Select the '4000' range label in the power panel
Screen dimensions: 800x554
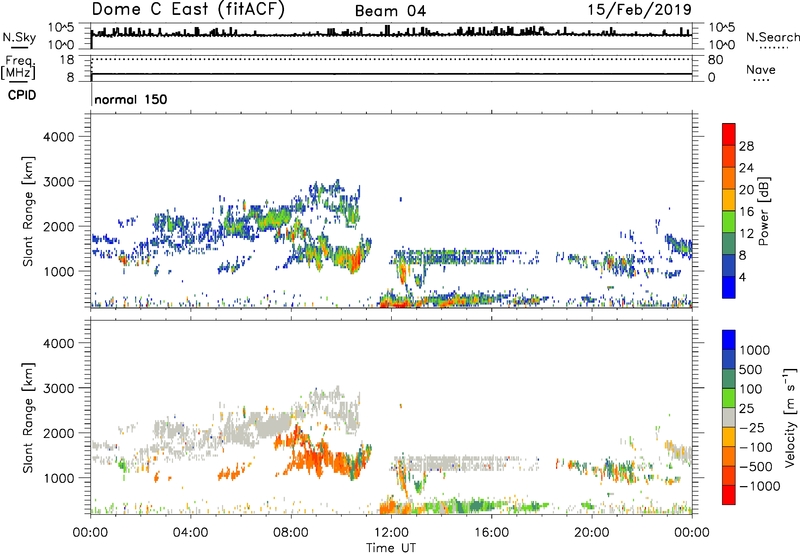pos(58,137)
